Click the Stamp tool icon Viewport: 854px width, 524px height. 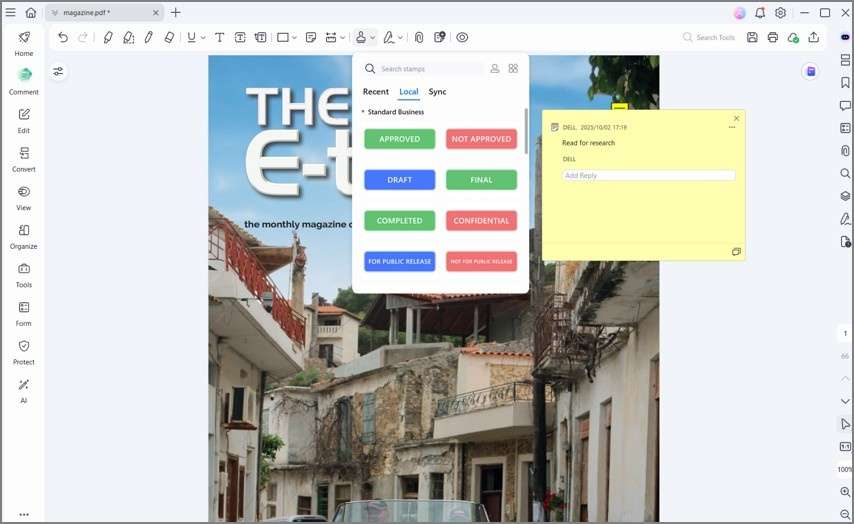coord(361,37)
